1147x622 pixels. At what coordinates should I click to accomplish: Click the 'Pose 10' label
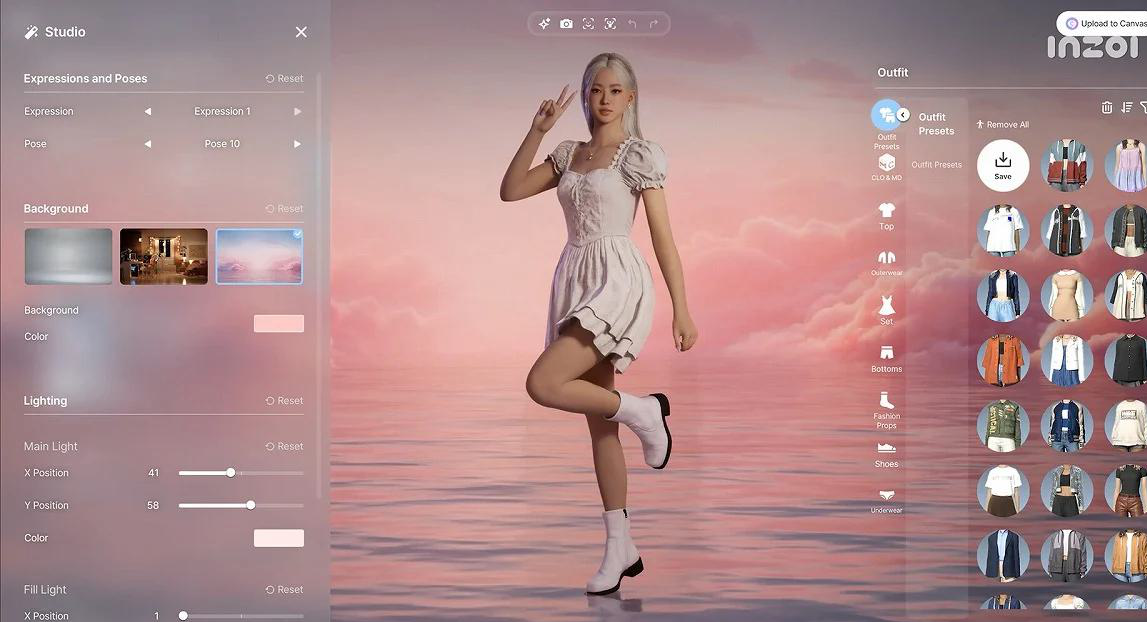(222, 144)
